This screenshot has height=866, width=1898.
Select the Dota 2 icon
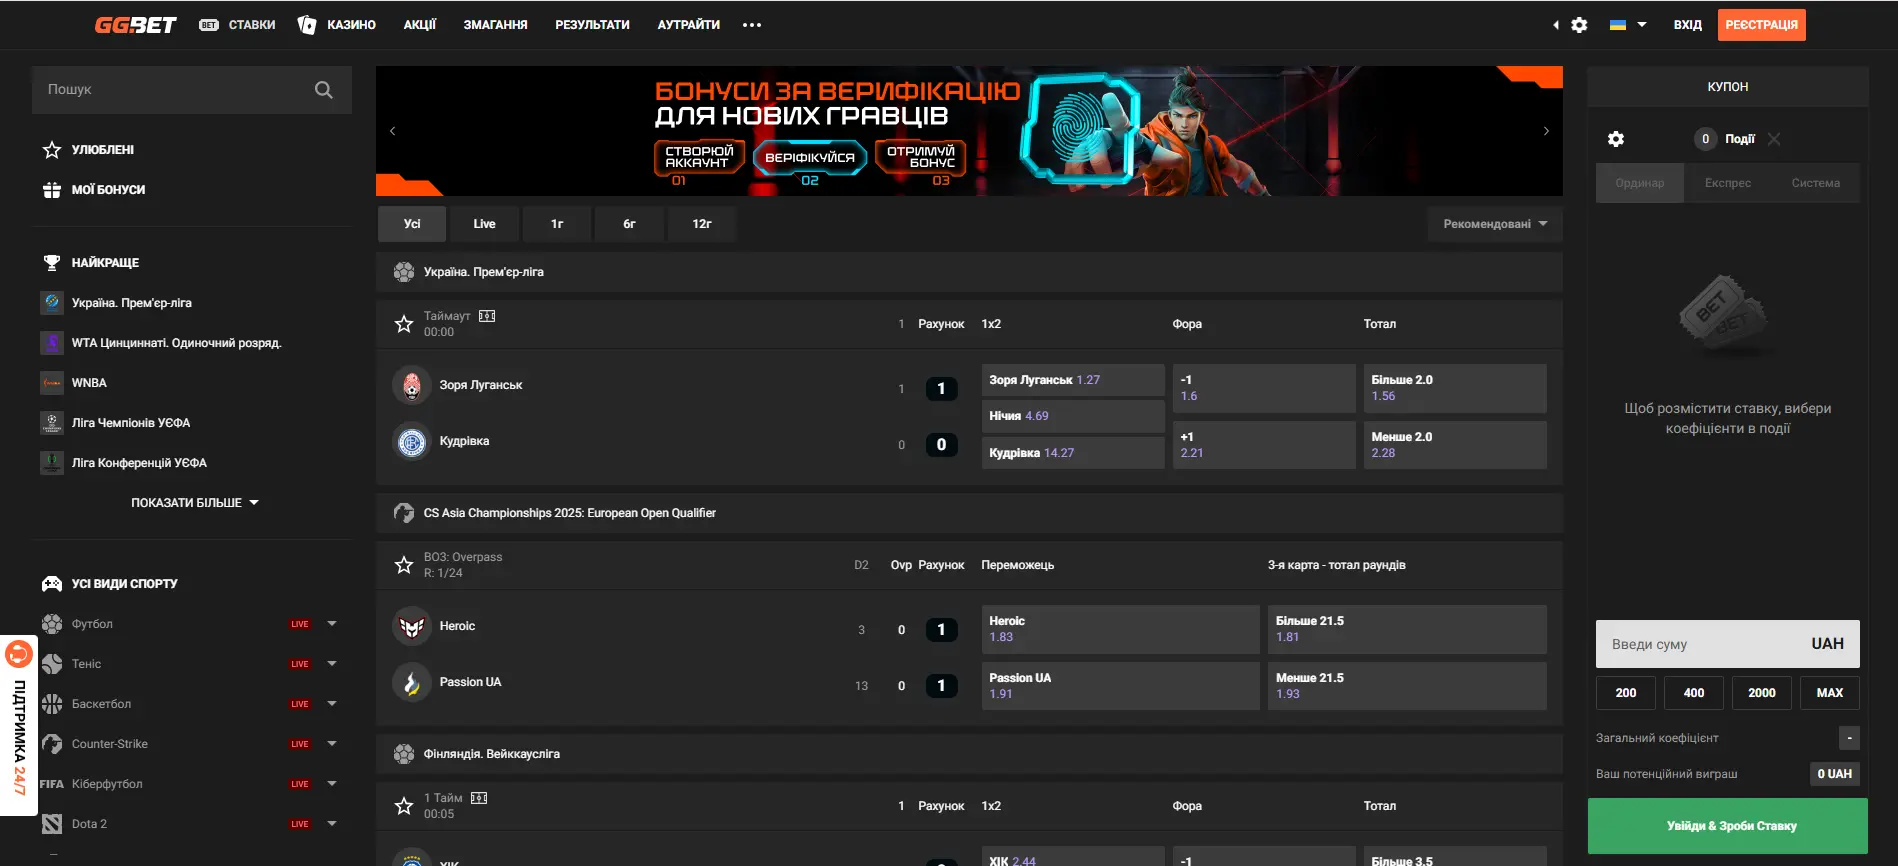point(52,824)
